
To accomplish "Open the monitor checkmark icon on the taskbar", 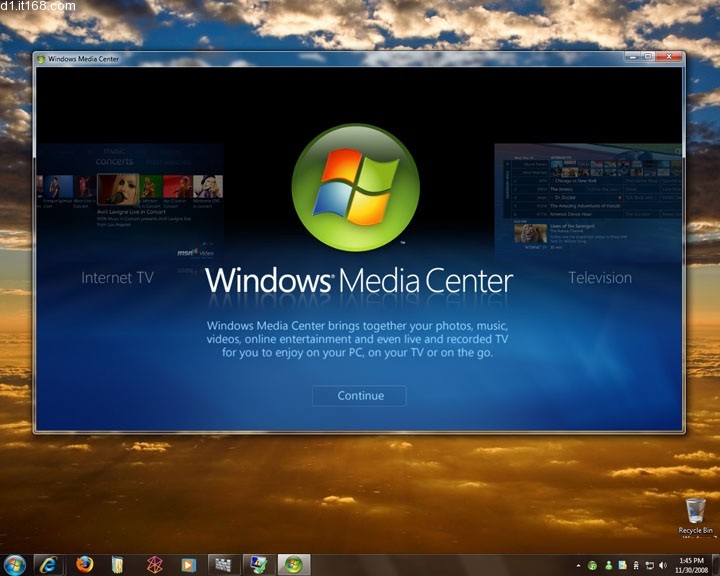I will tap(259, 565).
